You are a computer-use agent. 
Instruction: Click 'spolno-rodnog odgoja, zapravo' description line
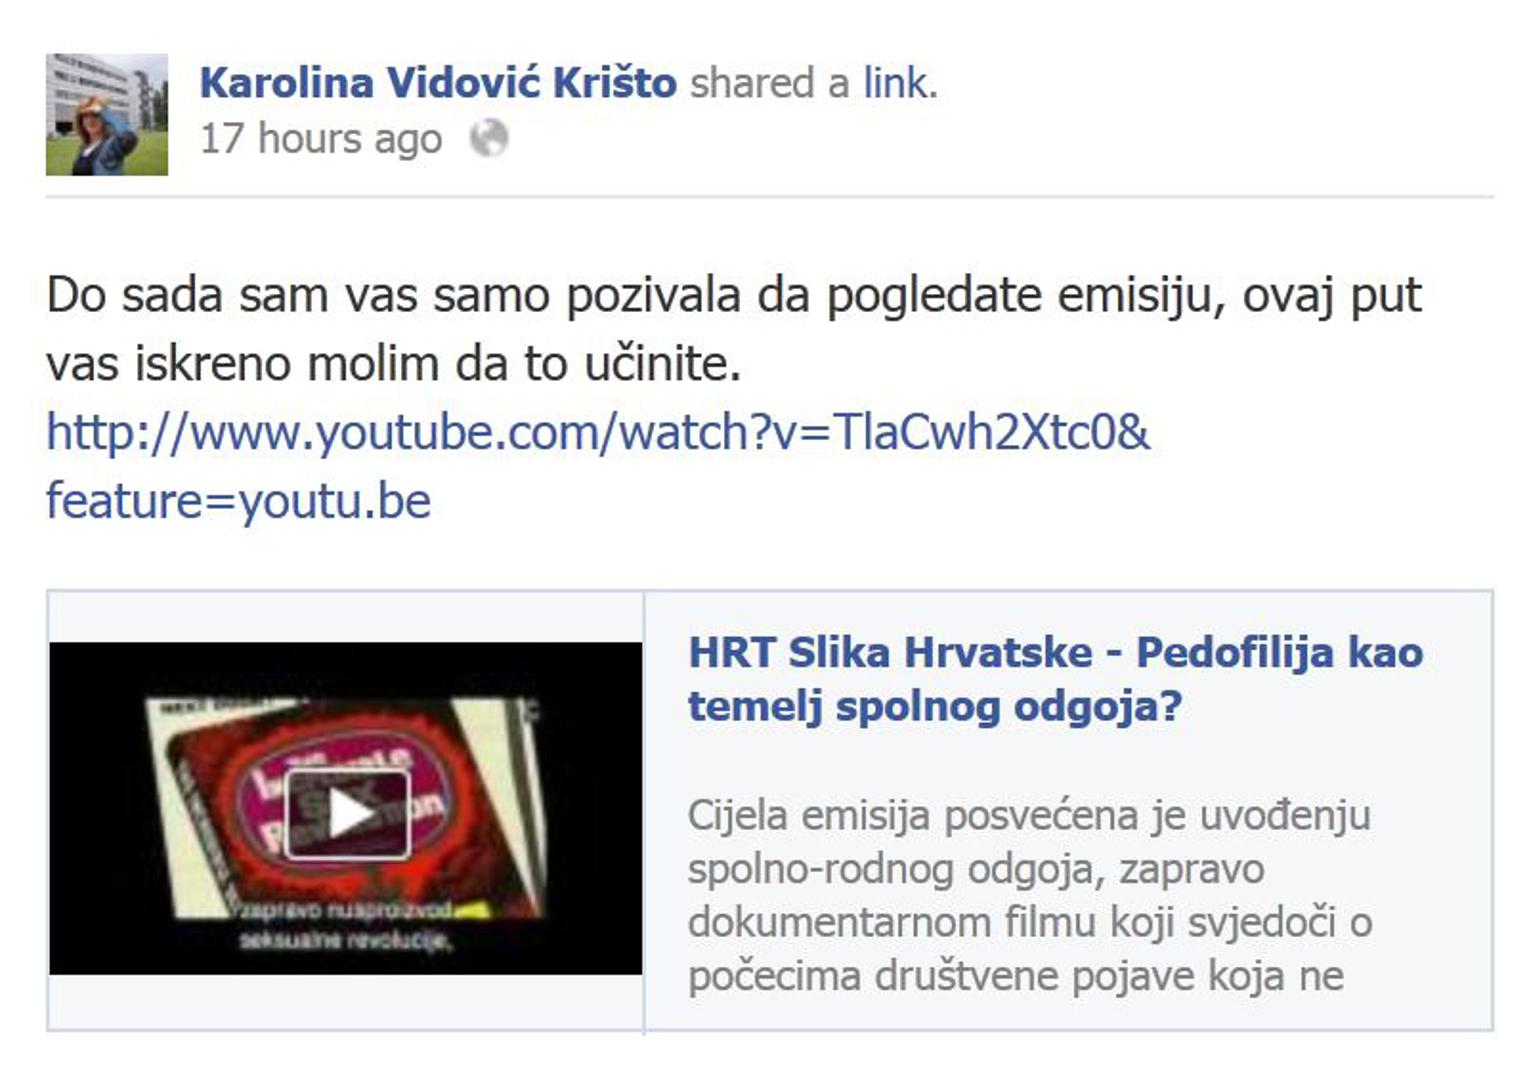pyautogui.click(x=975, y=869)
